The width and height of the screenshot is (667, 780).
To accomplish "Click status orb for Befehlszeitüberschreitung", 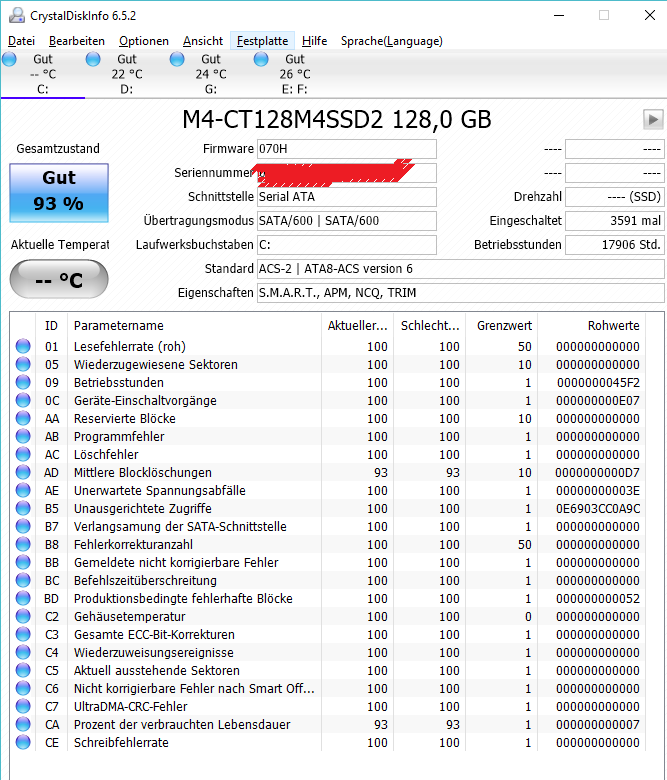I will (23, 580).
